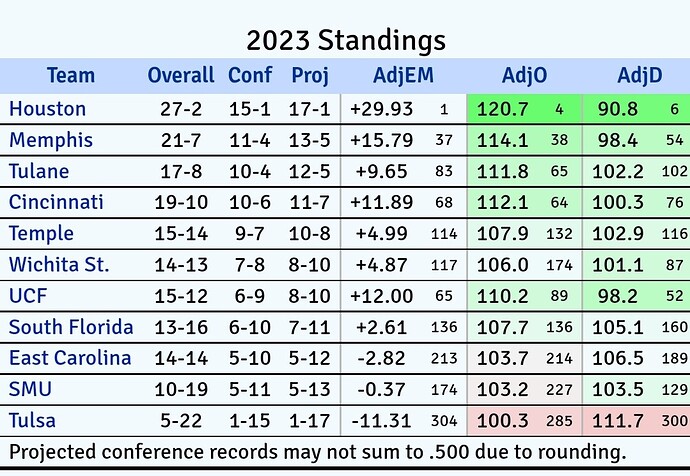
Task: Click the Proj column header
Action: [310, 75]
